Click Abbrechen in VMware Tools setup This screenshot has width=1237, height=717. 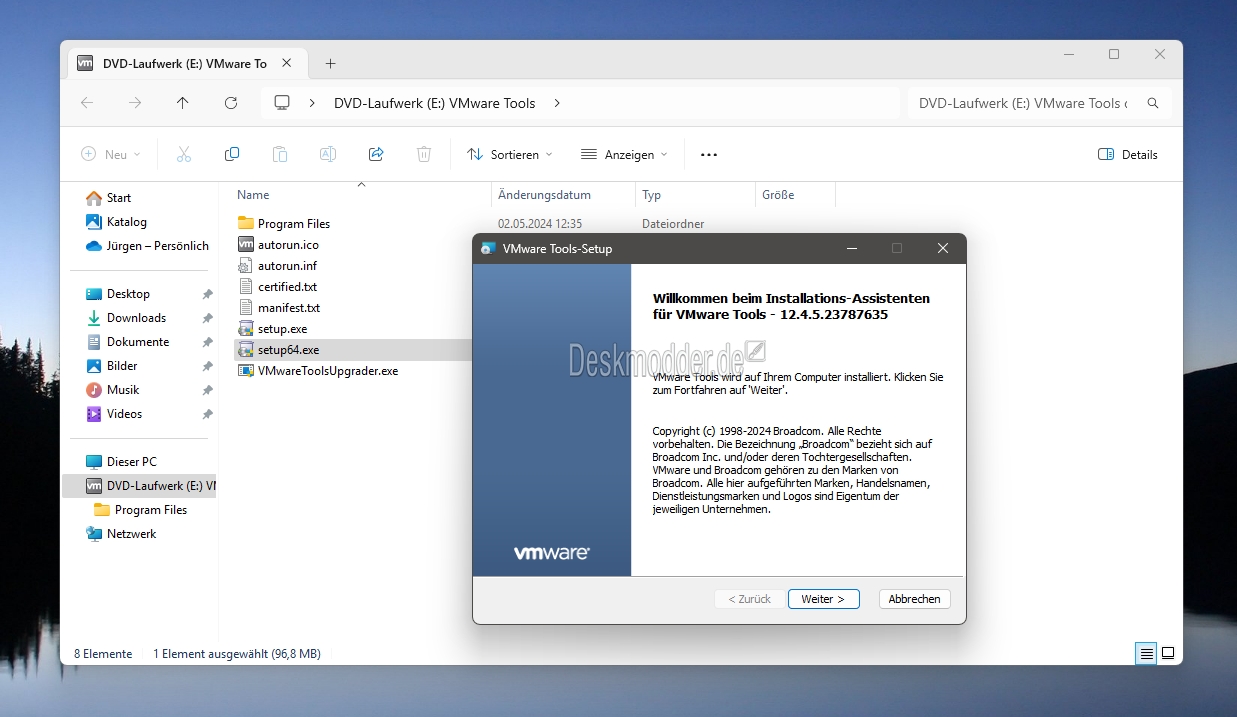[914, 599]
